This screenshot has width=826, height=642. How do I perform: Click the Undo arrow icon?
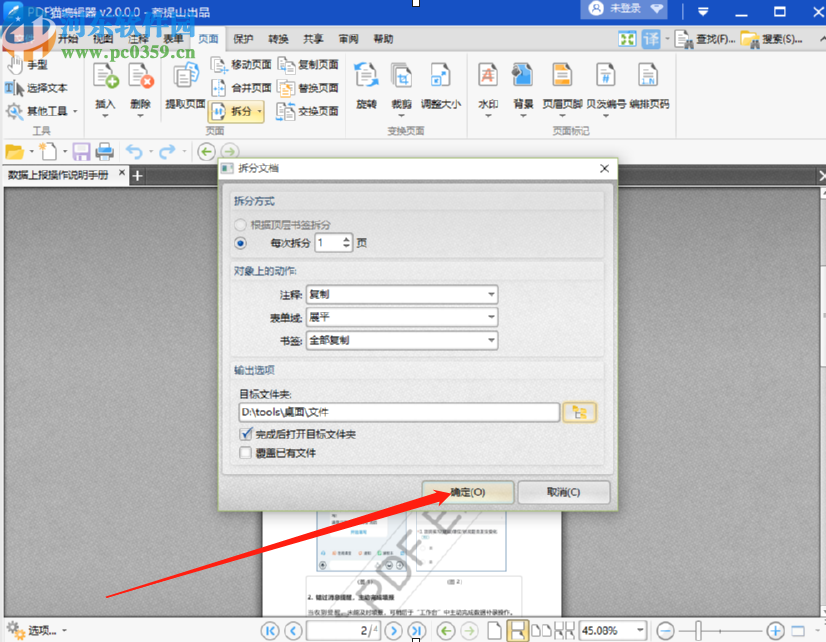pyautogui.click(x=134, y=152)
